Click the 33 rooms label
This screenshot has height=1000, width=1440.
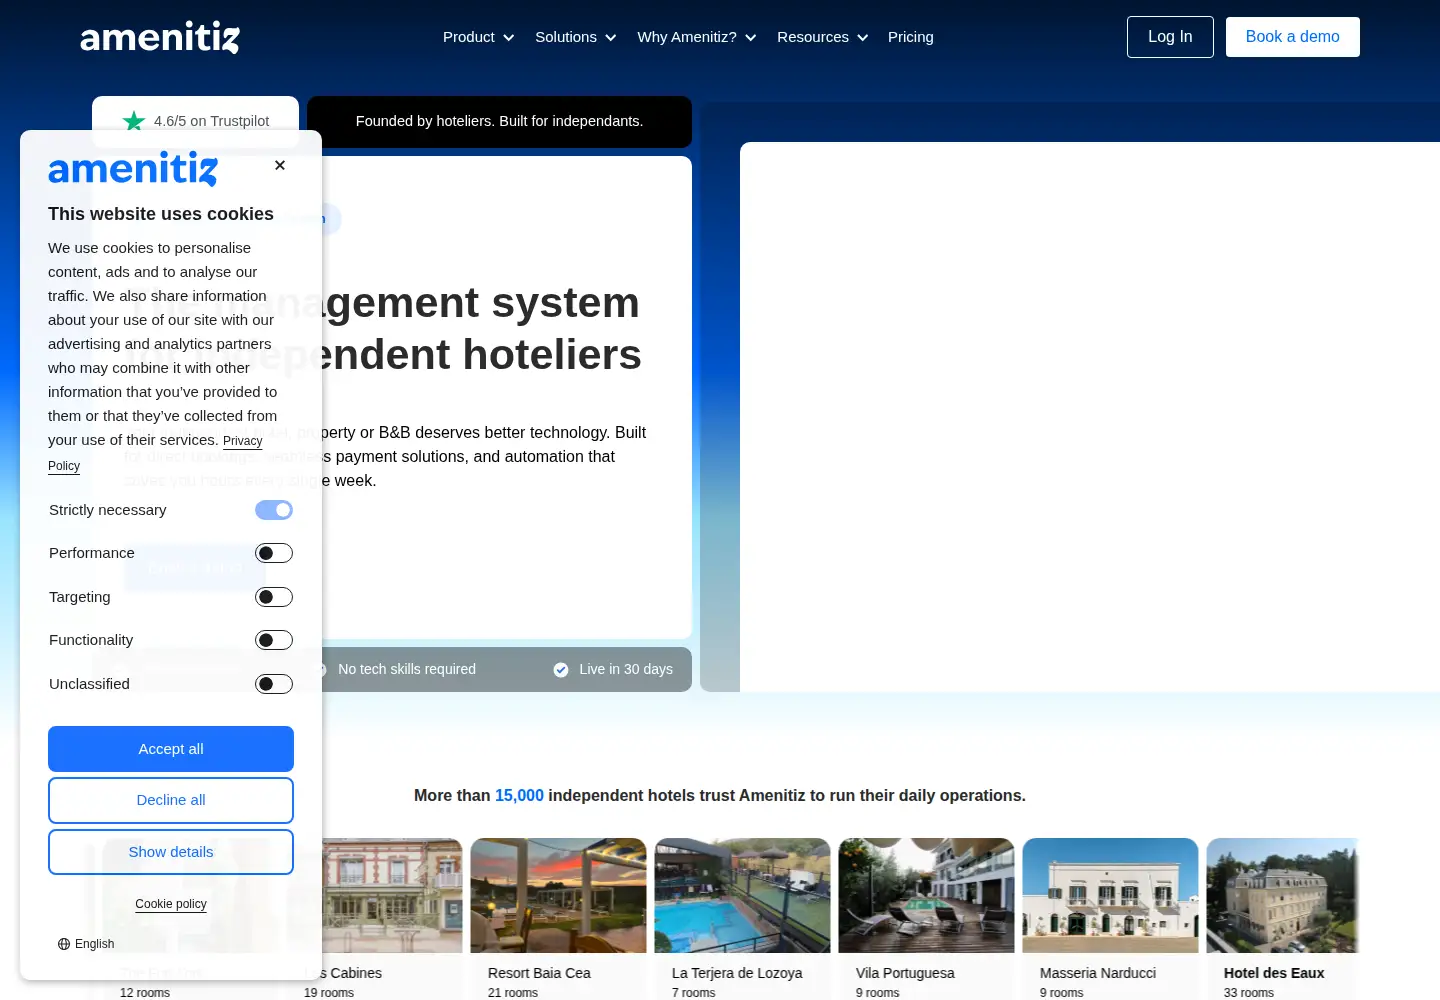pyautogui.click(x=1249, y=993)
